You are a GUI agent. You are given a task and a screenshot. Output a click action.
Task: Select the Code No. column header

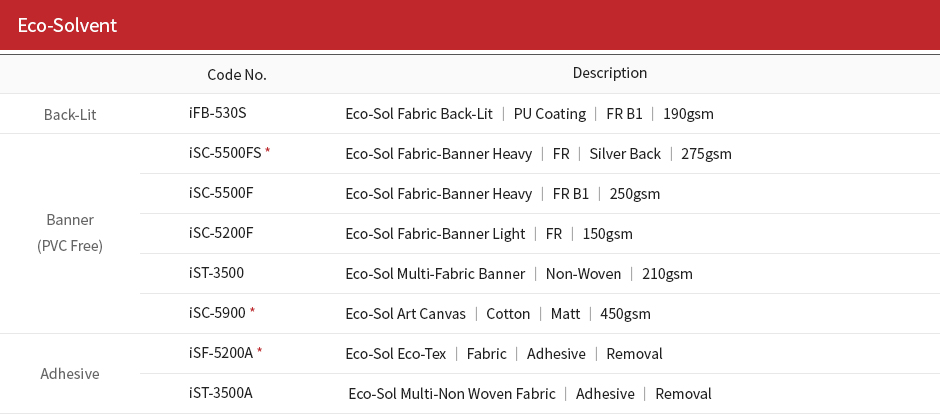[237, 75]
